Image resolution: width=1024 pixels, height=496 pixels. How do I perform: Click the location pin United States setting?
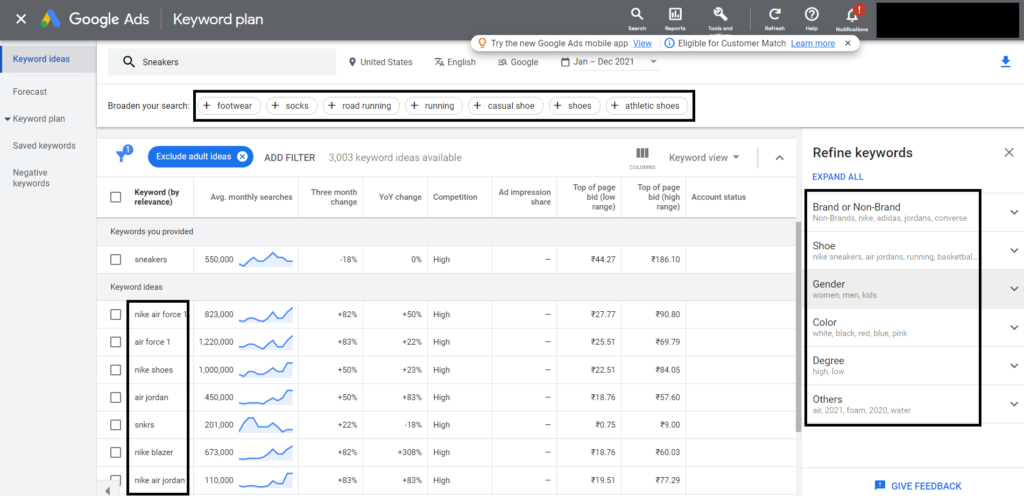point(381,62)
